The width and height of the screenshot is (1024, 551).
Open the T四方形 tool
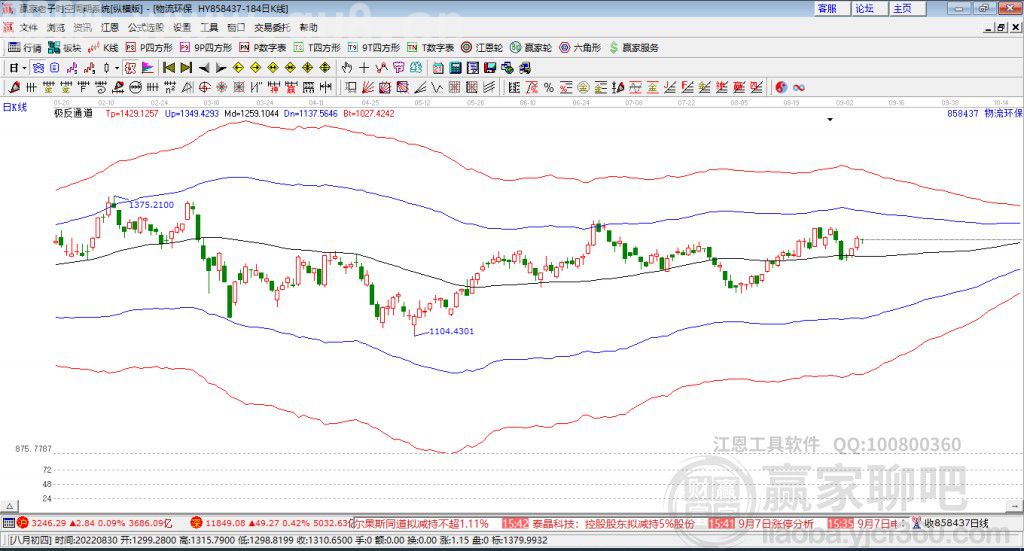coord(317,48)
